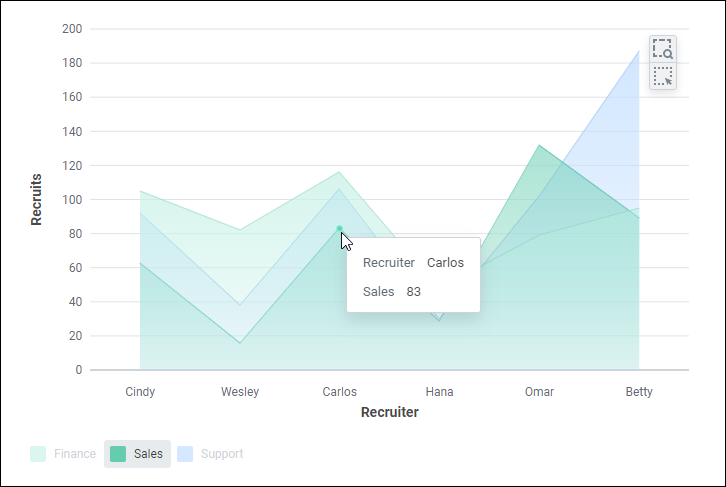The height and width of the screenshot is (487, 726).
Task: Click the Sales legend color swatch
Action: click(x=118, y=454)
